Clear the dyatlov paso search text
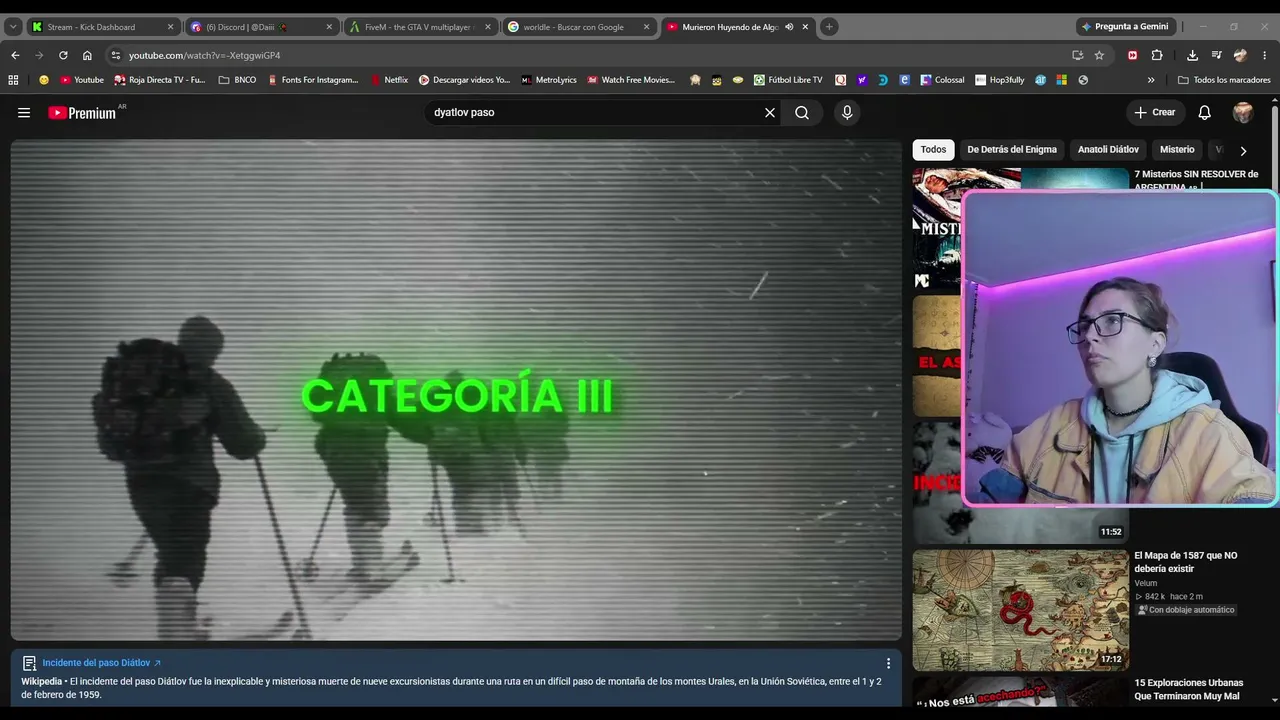Image resolution: width=1280 pixels, height=720 pixels. [x=770, y=113]
